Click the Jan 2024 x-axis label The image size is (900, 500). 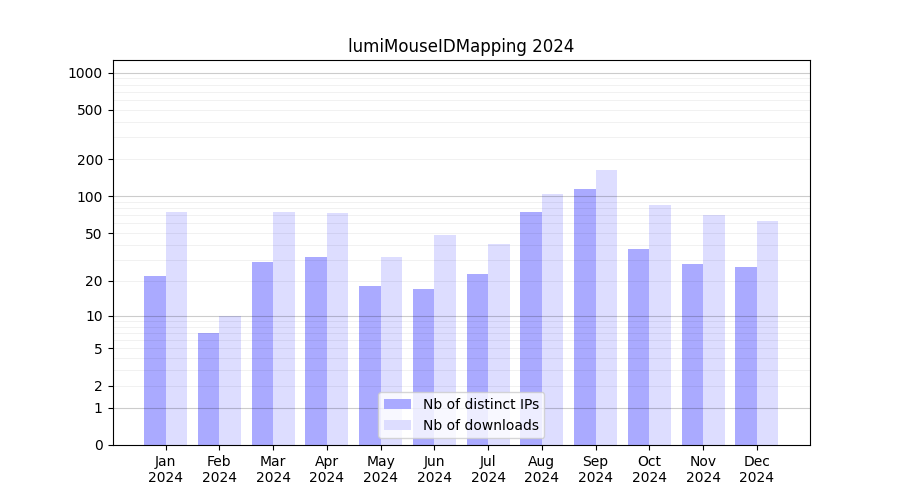(x=166, y=469)
